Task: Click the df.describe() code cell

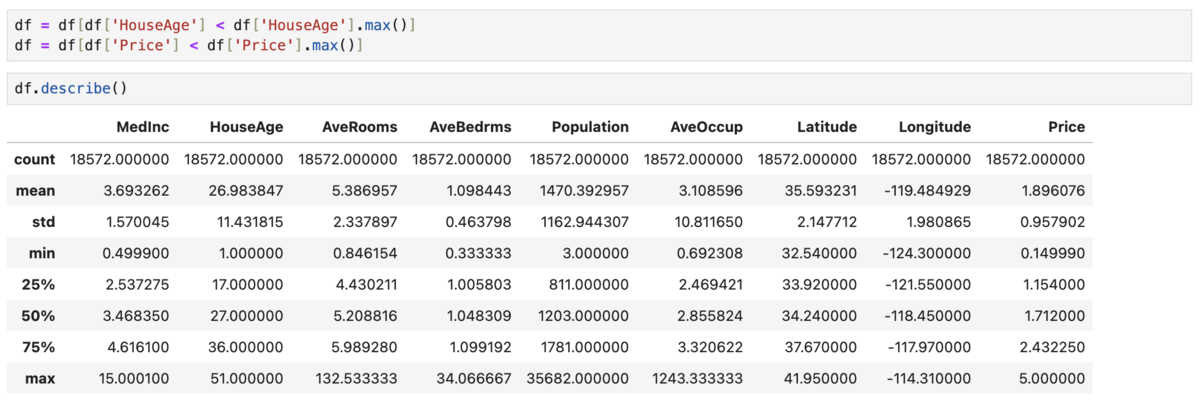Action: [598, 88]
